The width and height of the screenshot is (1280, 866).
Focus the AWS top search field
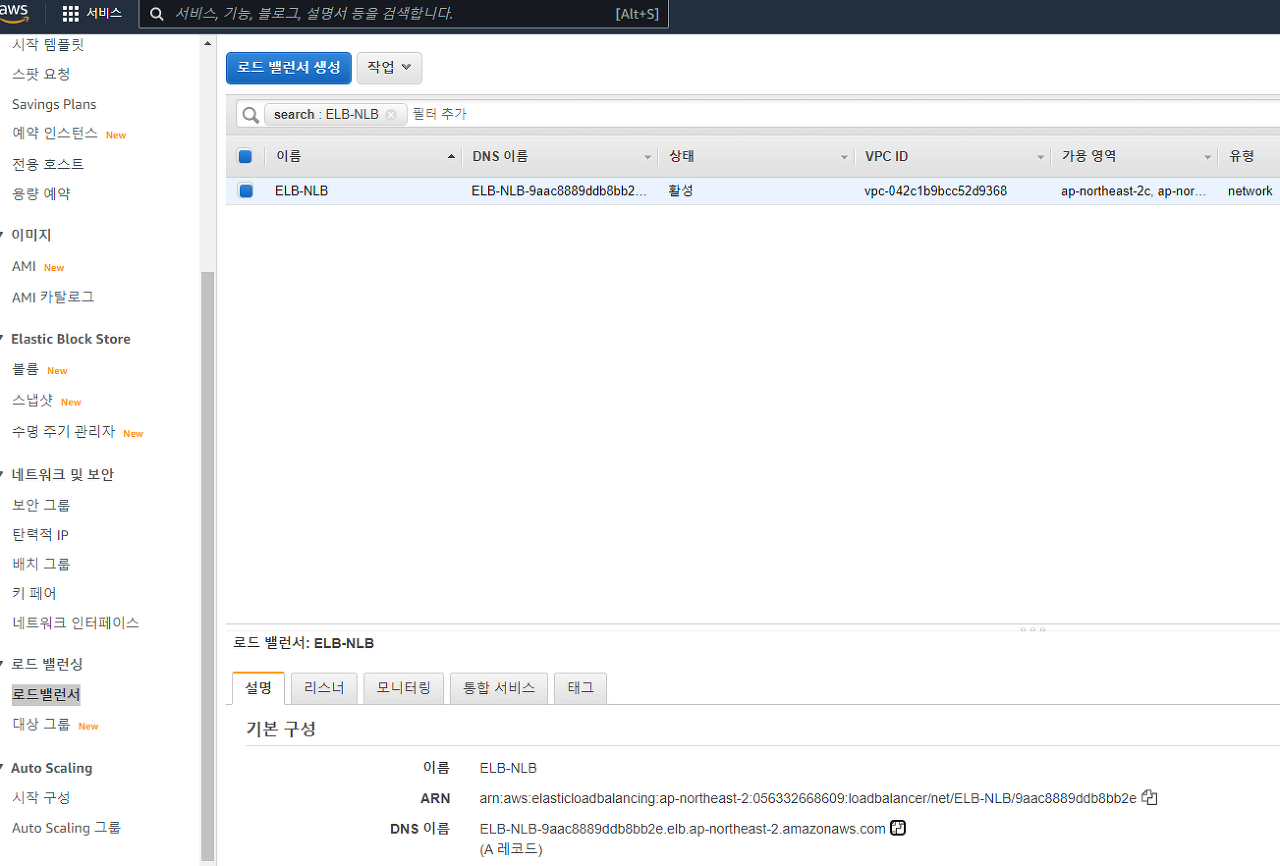click(403, 14)
